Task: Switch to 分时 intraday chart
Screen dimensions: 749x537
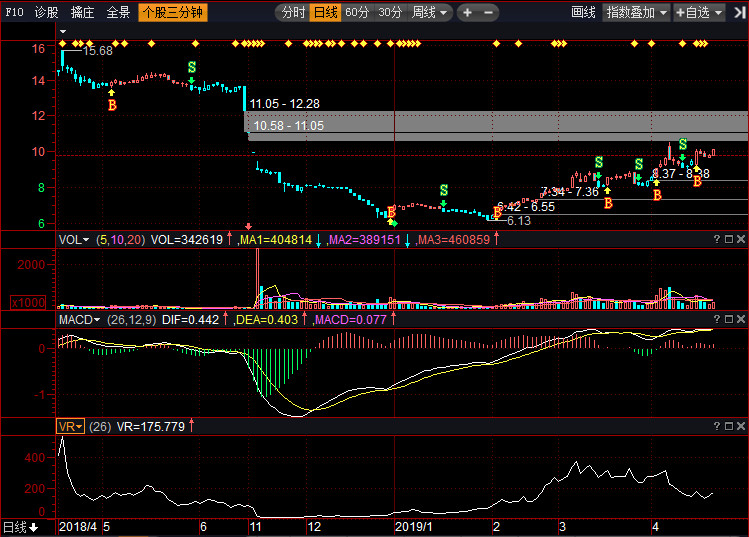Action: [x=292, y=13]
